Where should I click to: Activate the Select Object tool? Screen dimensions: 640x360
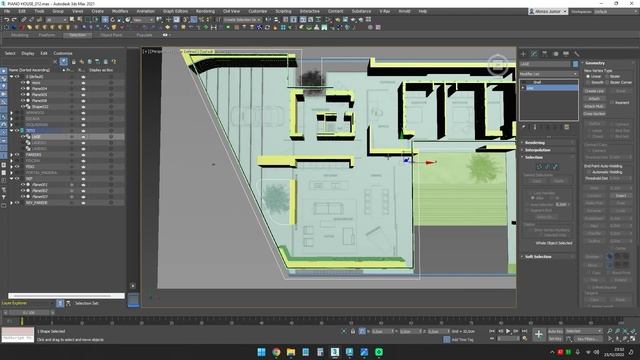point(72,20)
